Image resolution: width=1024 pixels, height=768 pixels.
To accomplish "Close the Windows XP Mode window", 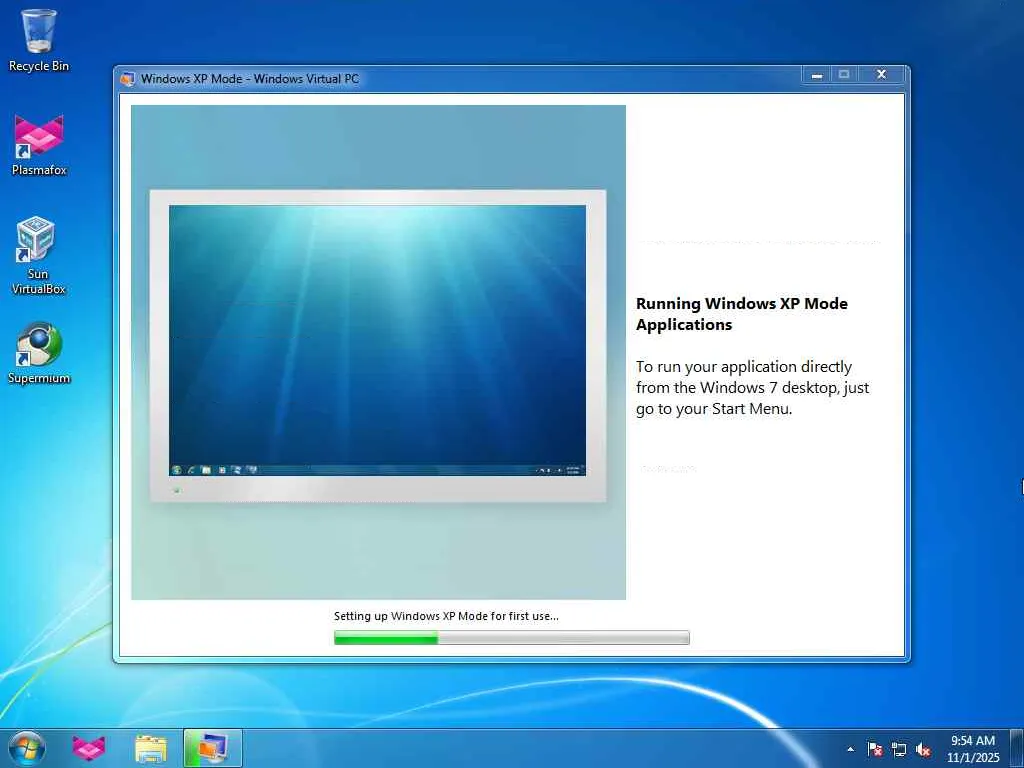I will [881, 75].
